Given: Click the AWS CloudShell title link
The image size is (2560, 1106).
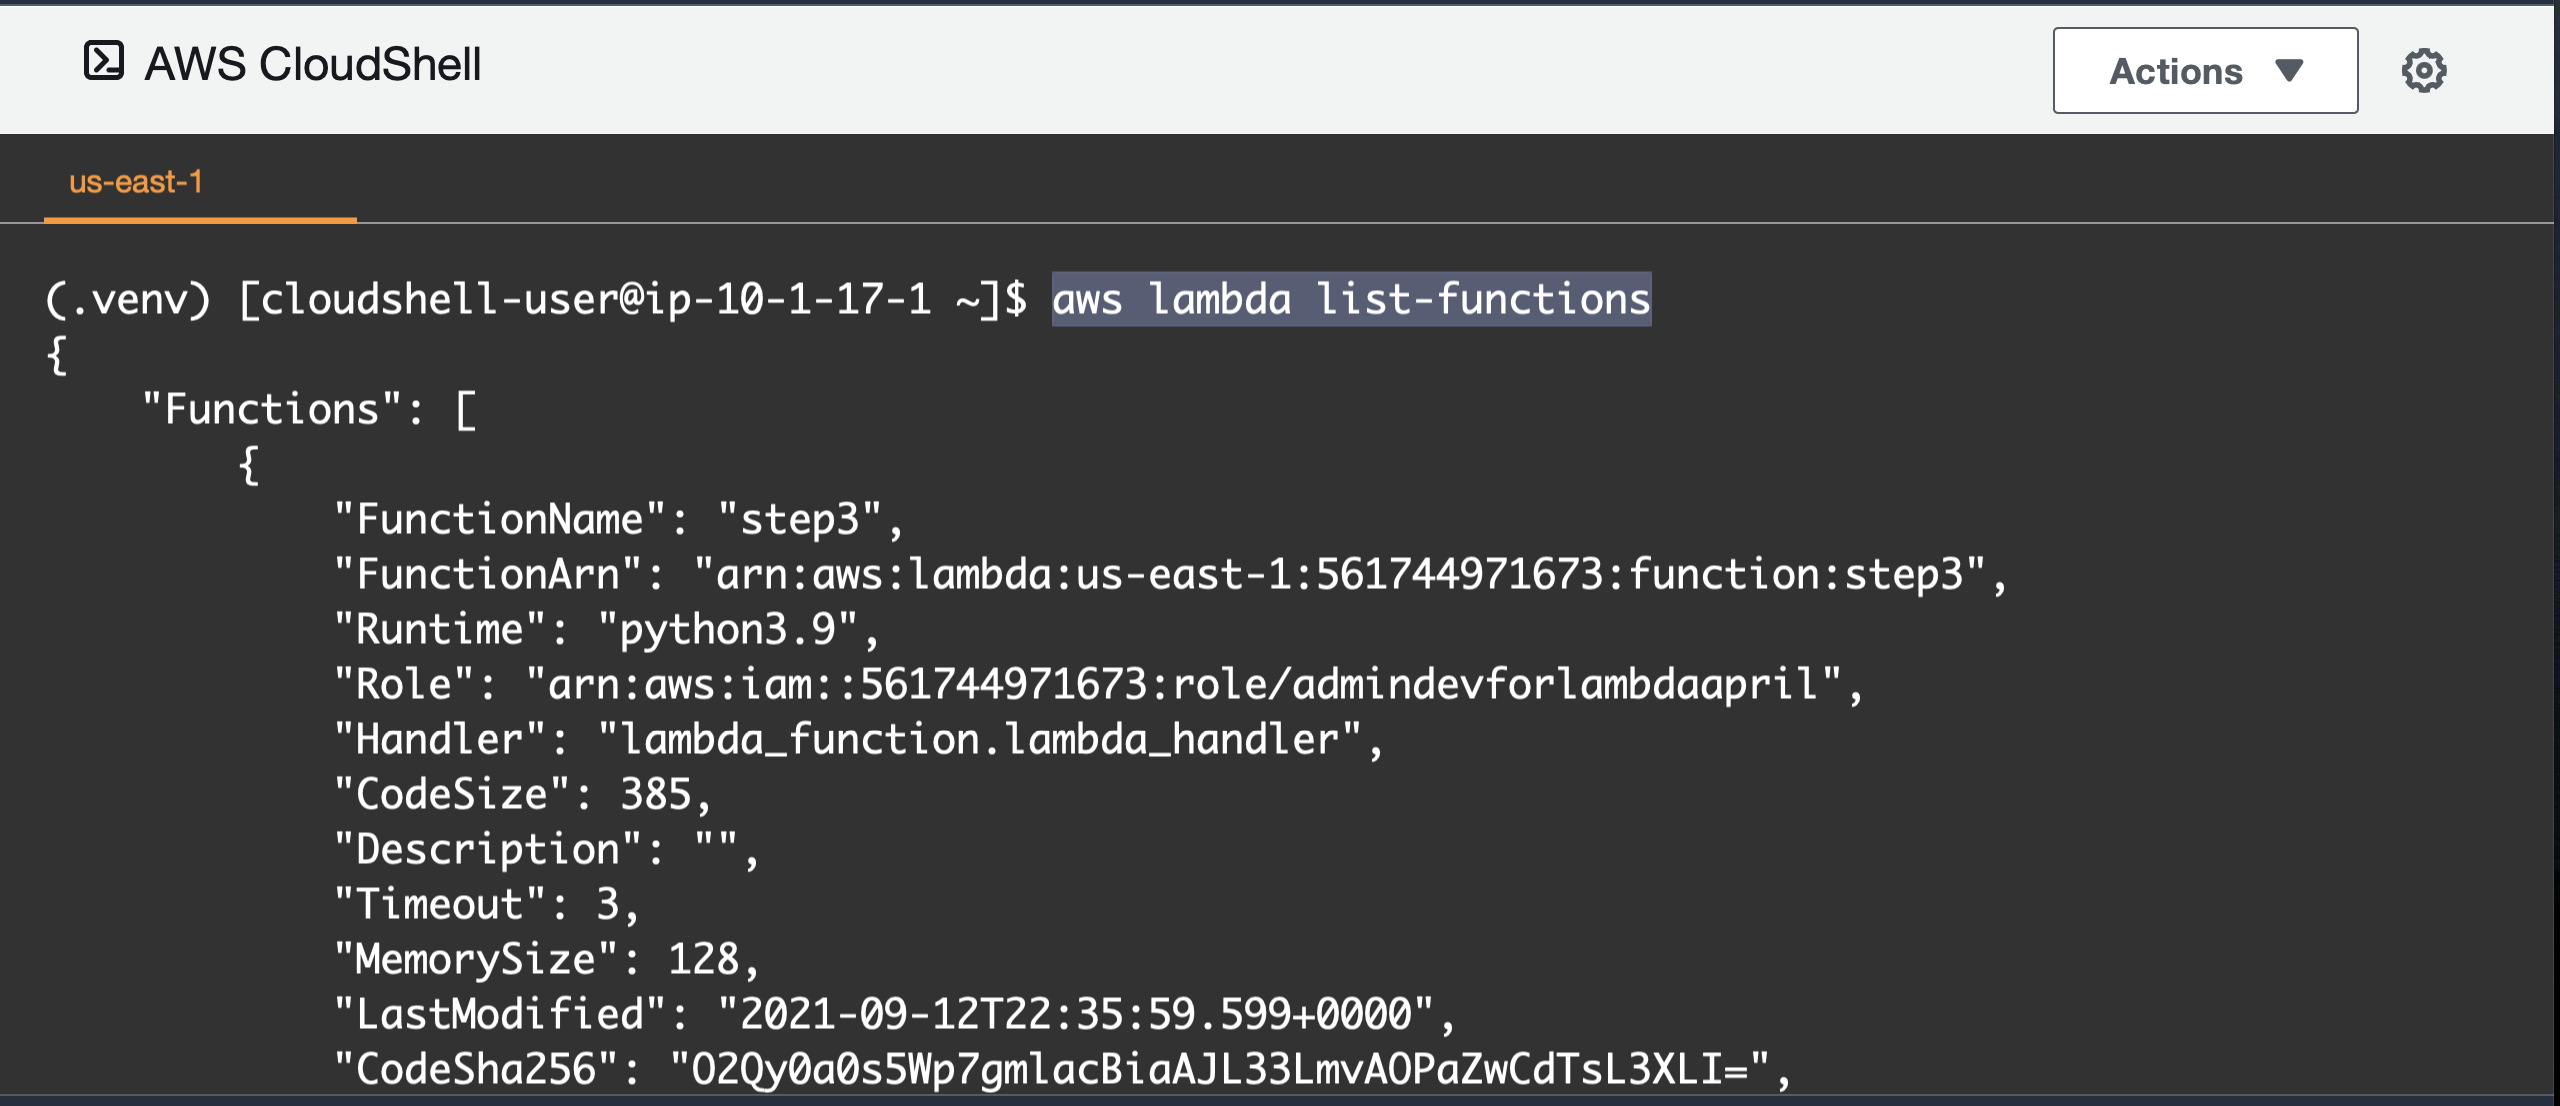Looking at the screenshot, I should tap(314, 63).
